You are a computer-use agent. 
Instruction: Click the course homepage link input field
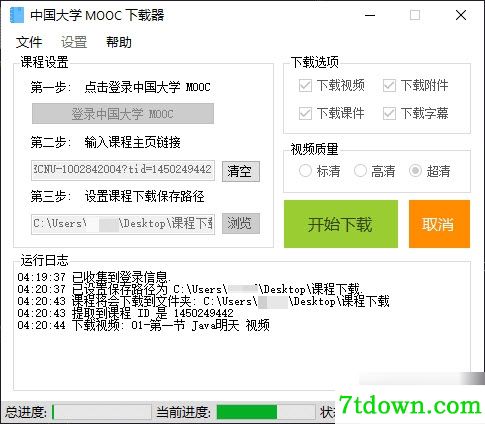(123, 170)
